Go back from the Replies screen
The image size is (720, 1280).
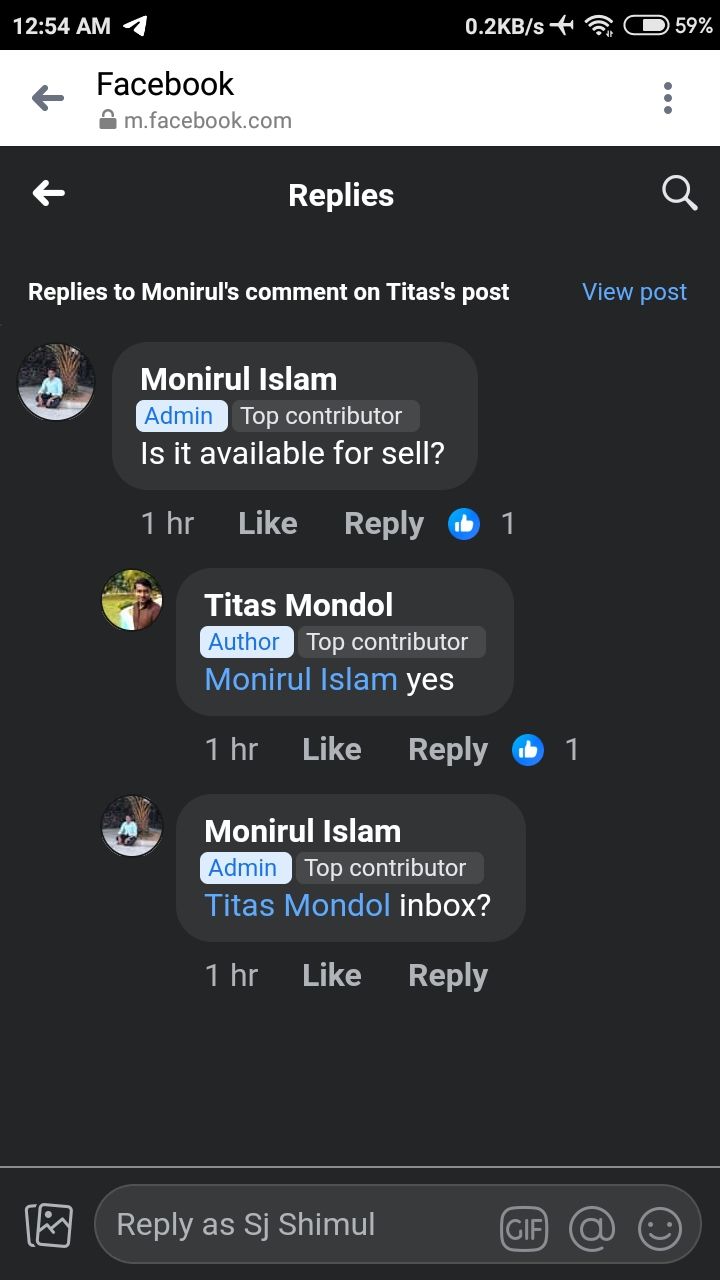pos(48,194)
